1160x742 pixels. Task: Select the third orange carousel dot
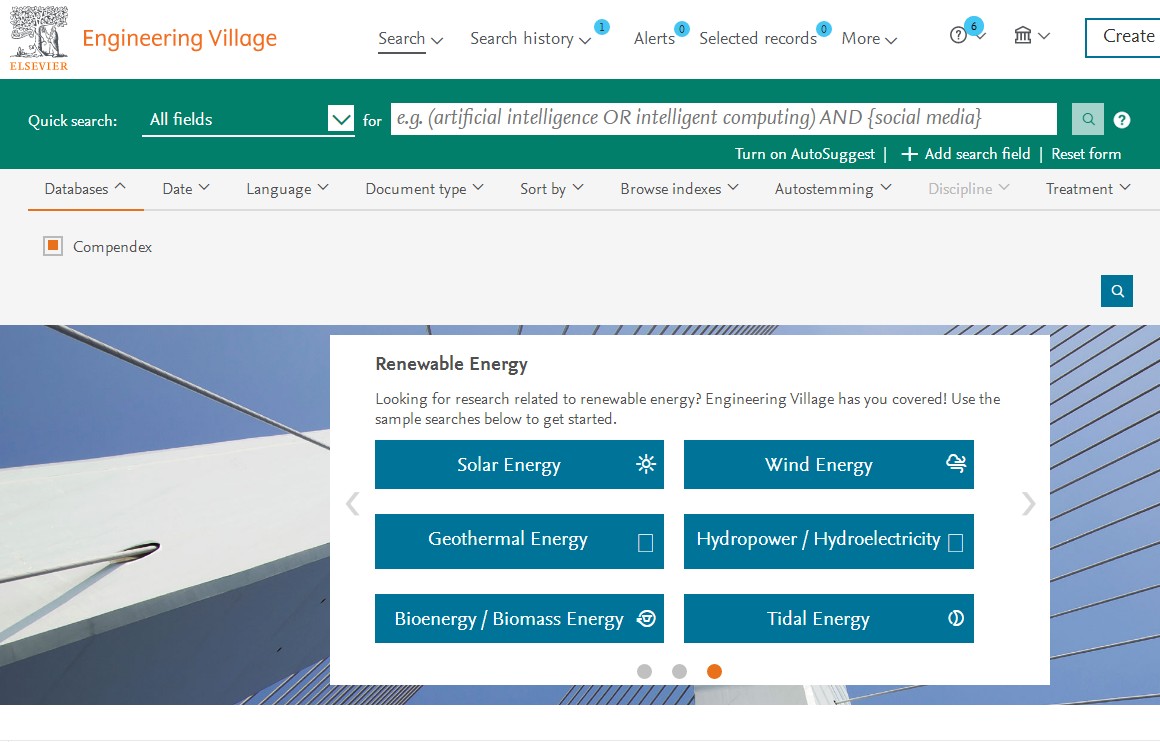point(714,671)
